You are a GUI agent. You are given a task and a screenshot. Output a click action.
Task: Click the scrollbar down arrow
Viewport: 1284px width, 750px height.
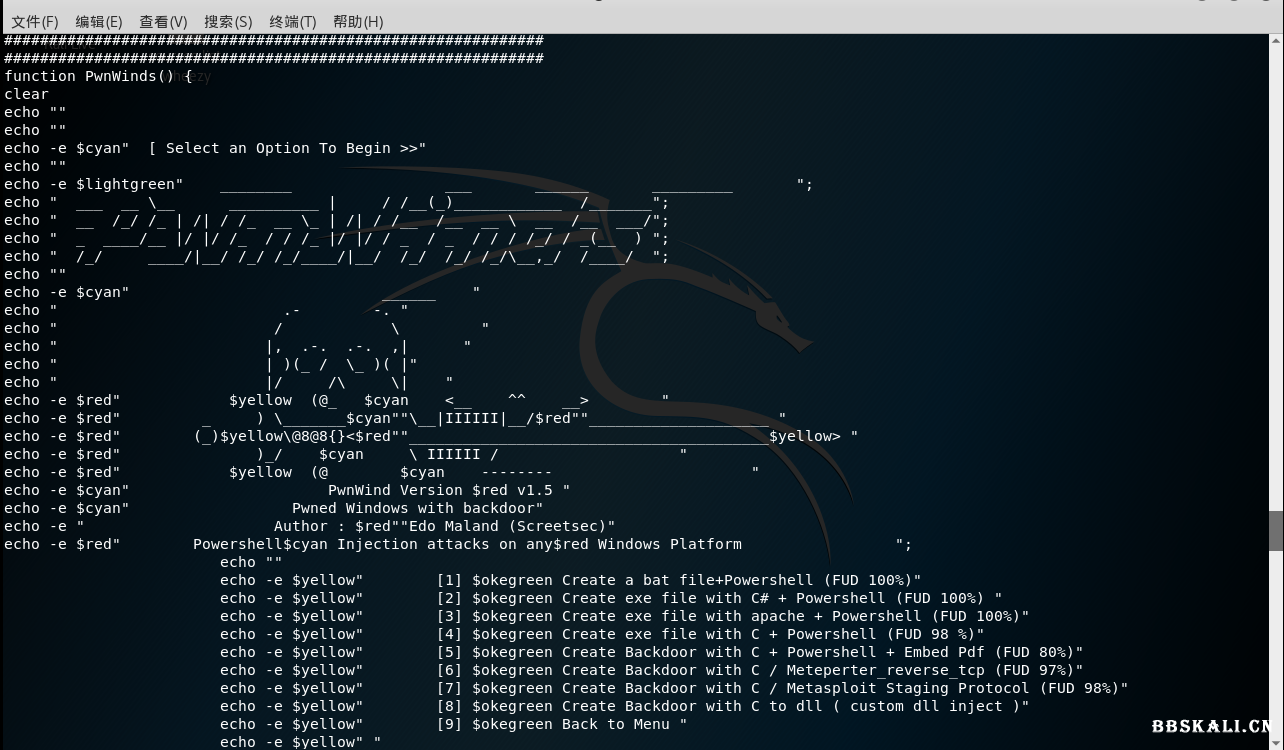coord(1276,743)
